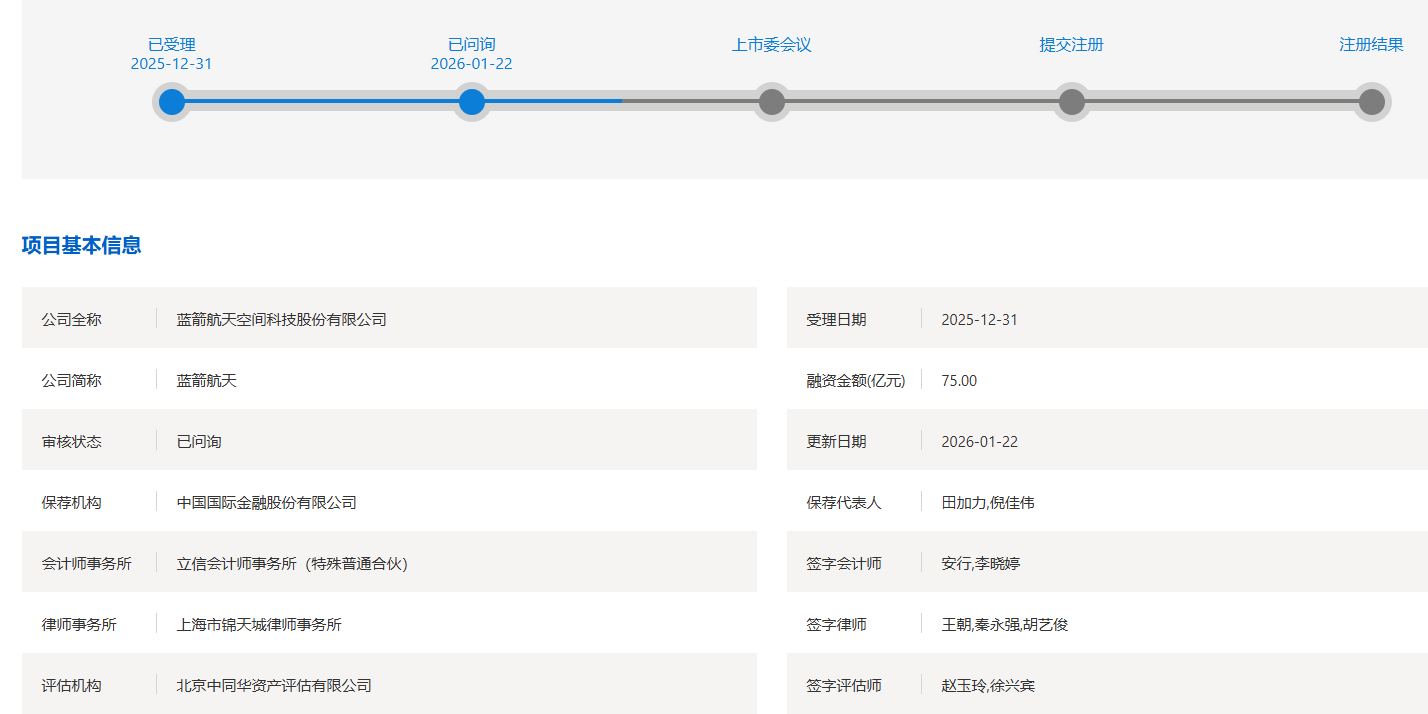Select the 注册结果 timeline node

click(x=1371, y=101)
